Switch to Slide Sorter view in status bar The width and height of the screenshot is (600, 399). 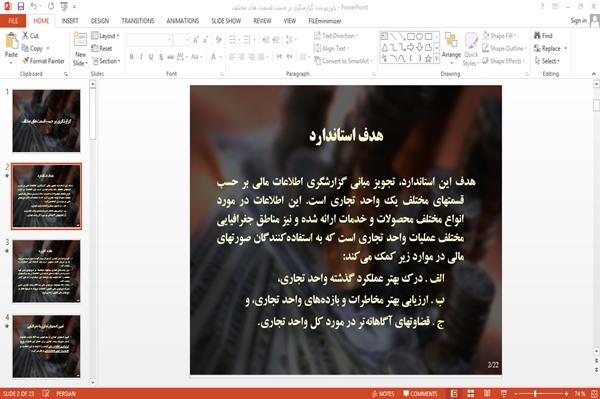pyautogui.click(x=471, y=394)
